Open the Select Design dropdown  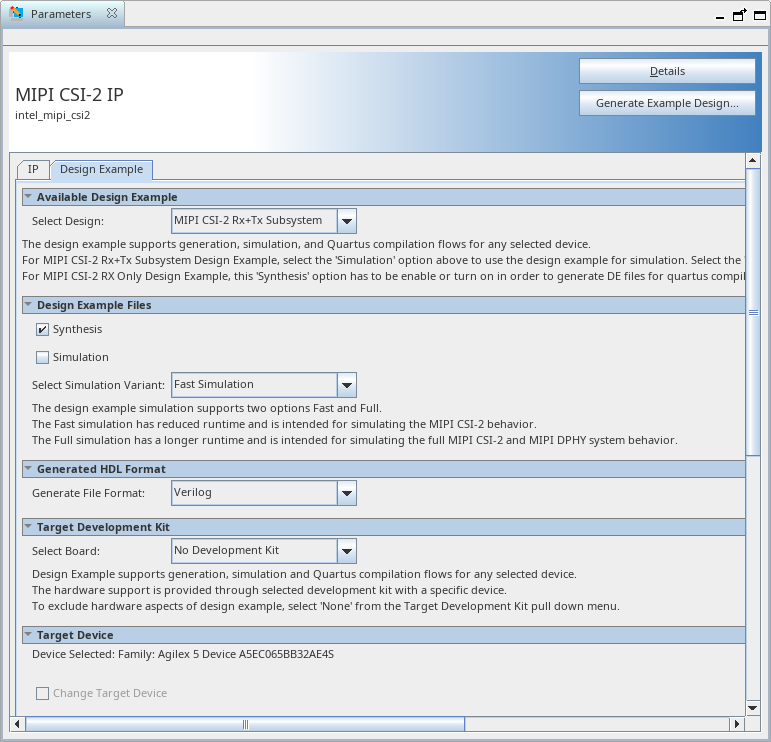347,221
